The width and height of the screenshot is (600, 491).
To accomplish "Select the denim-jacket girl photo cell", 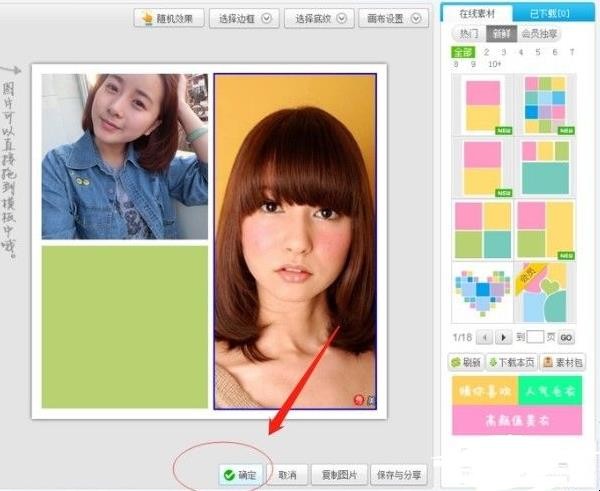I will (x=125, y=157).
